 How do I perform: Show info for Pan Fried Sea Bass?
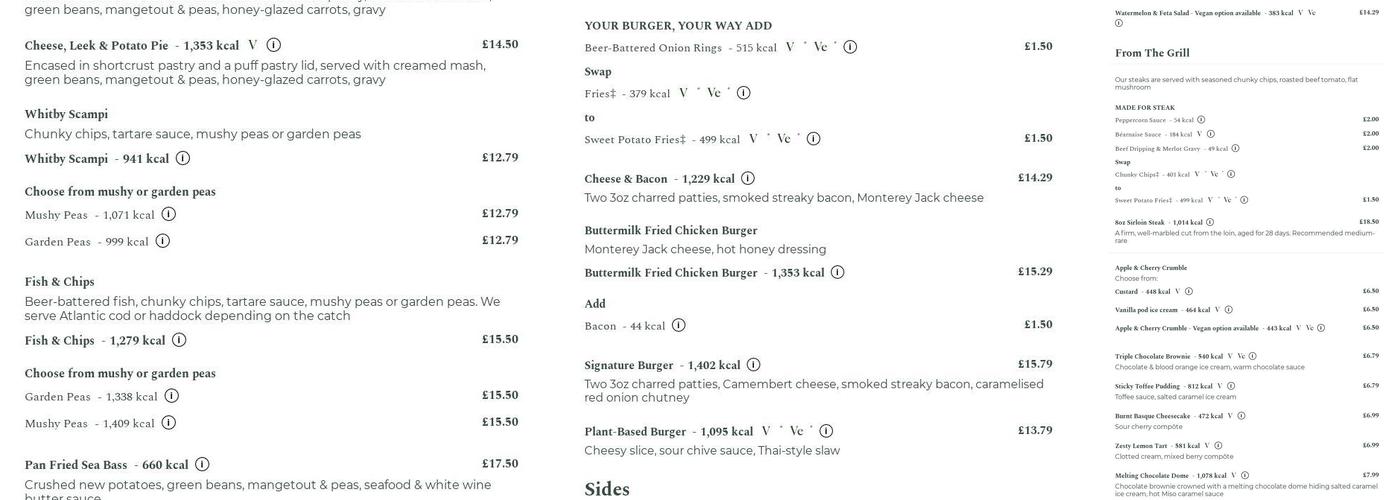pos(202,464)
